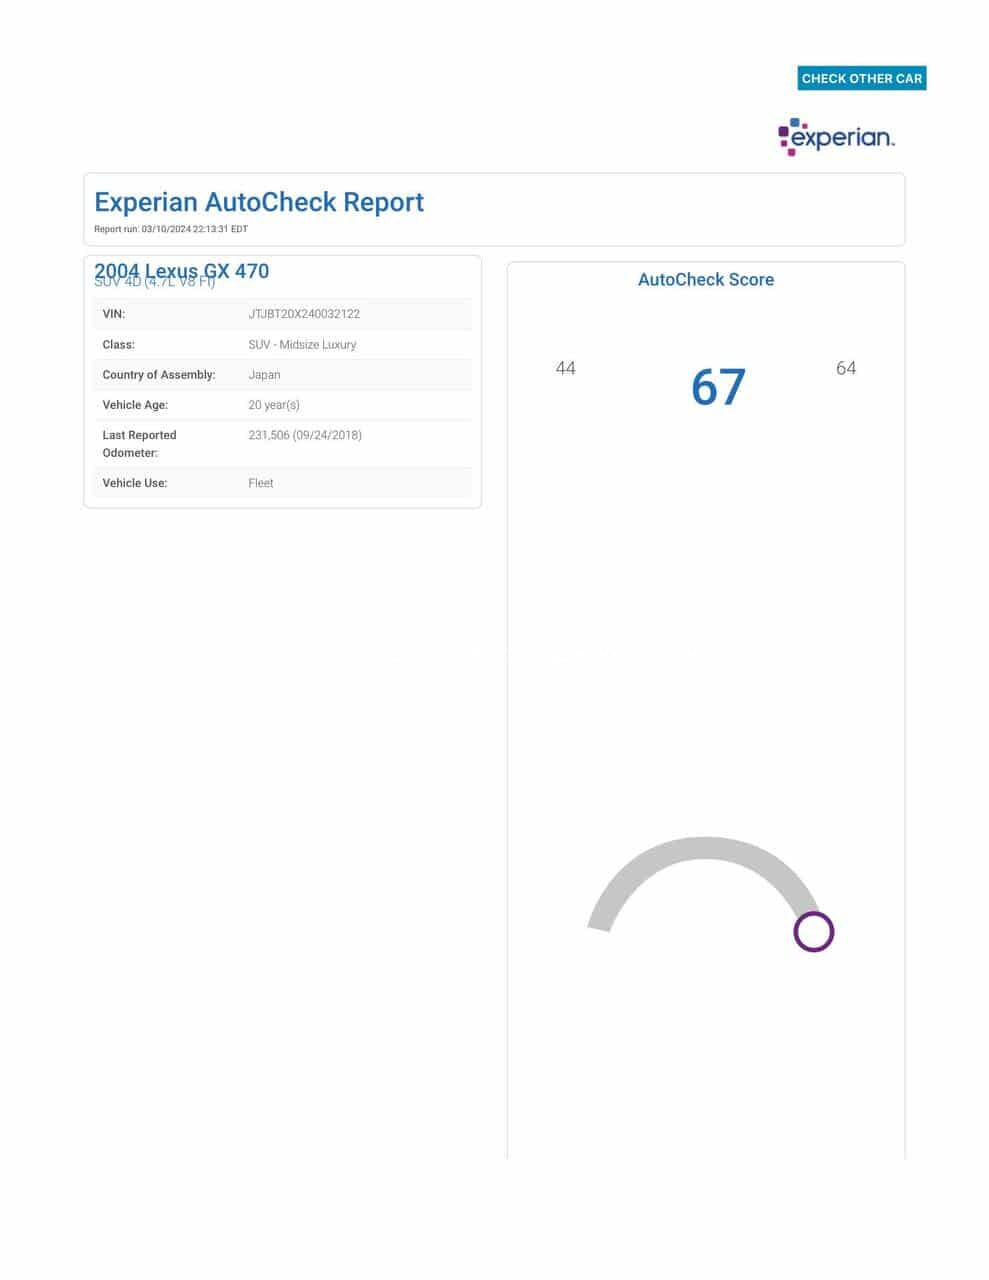Click the report run date timestamp
This screenshot has height=1280, width=989.
(171, 229)
